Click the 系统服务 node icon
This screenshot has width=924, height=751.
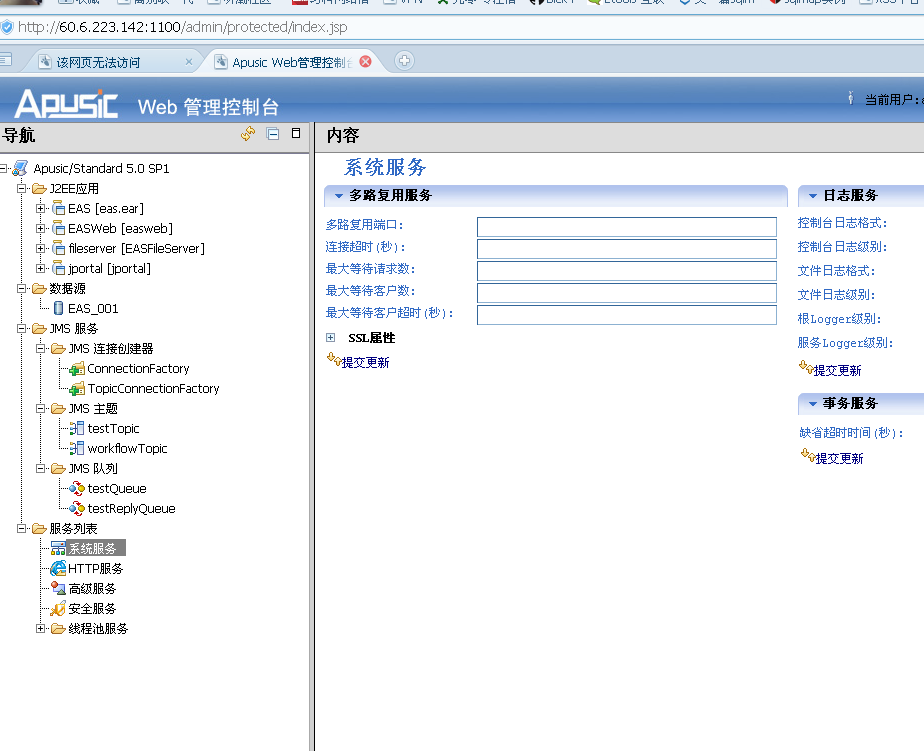58,548
